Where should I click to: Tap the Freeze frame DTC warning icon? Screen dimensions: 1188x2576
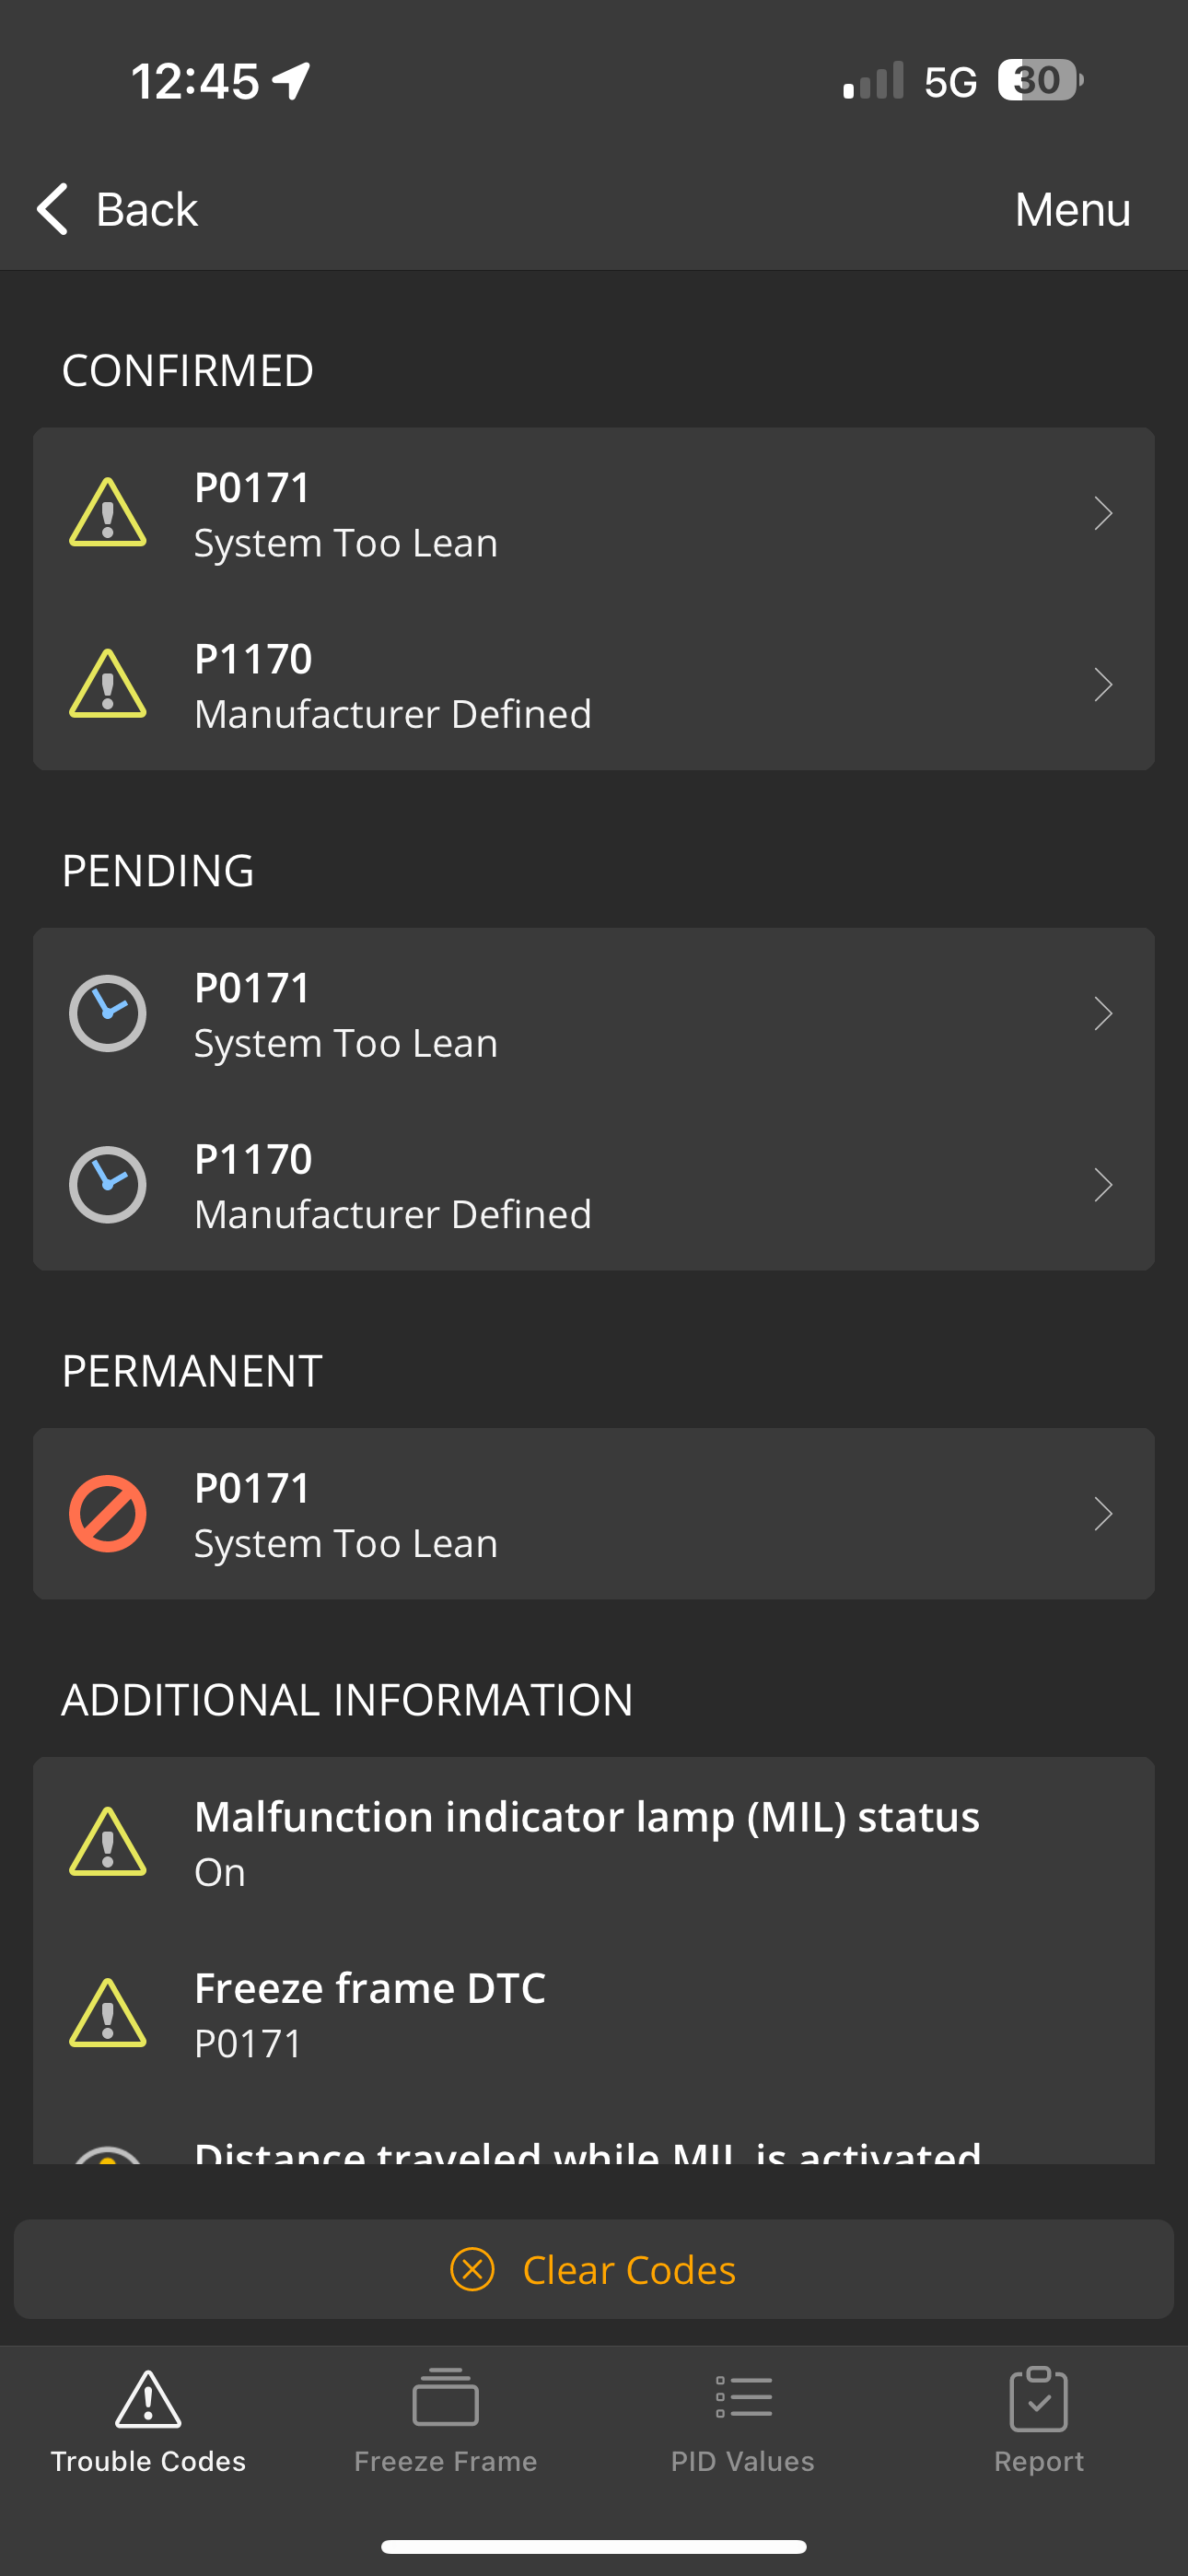click(x=108, y=2013)
